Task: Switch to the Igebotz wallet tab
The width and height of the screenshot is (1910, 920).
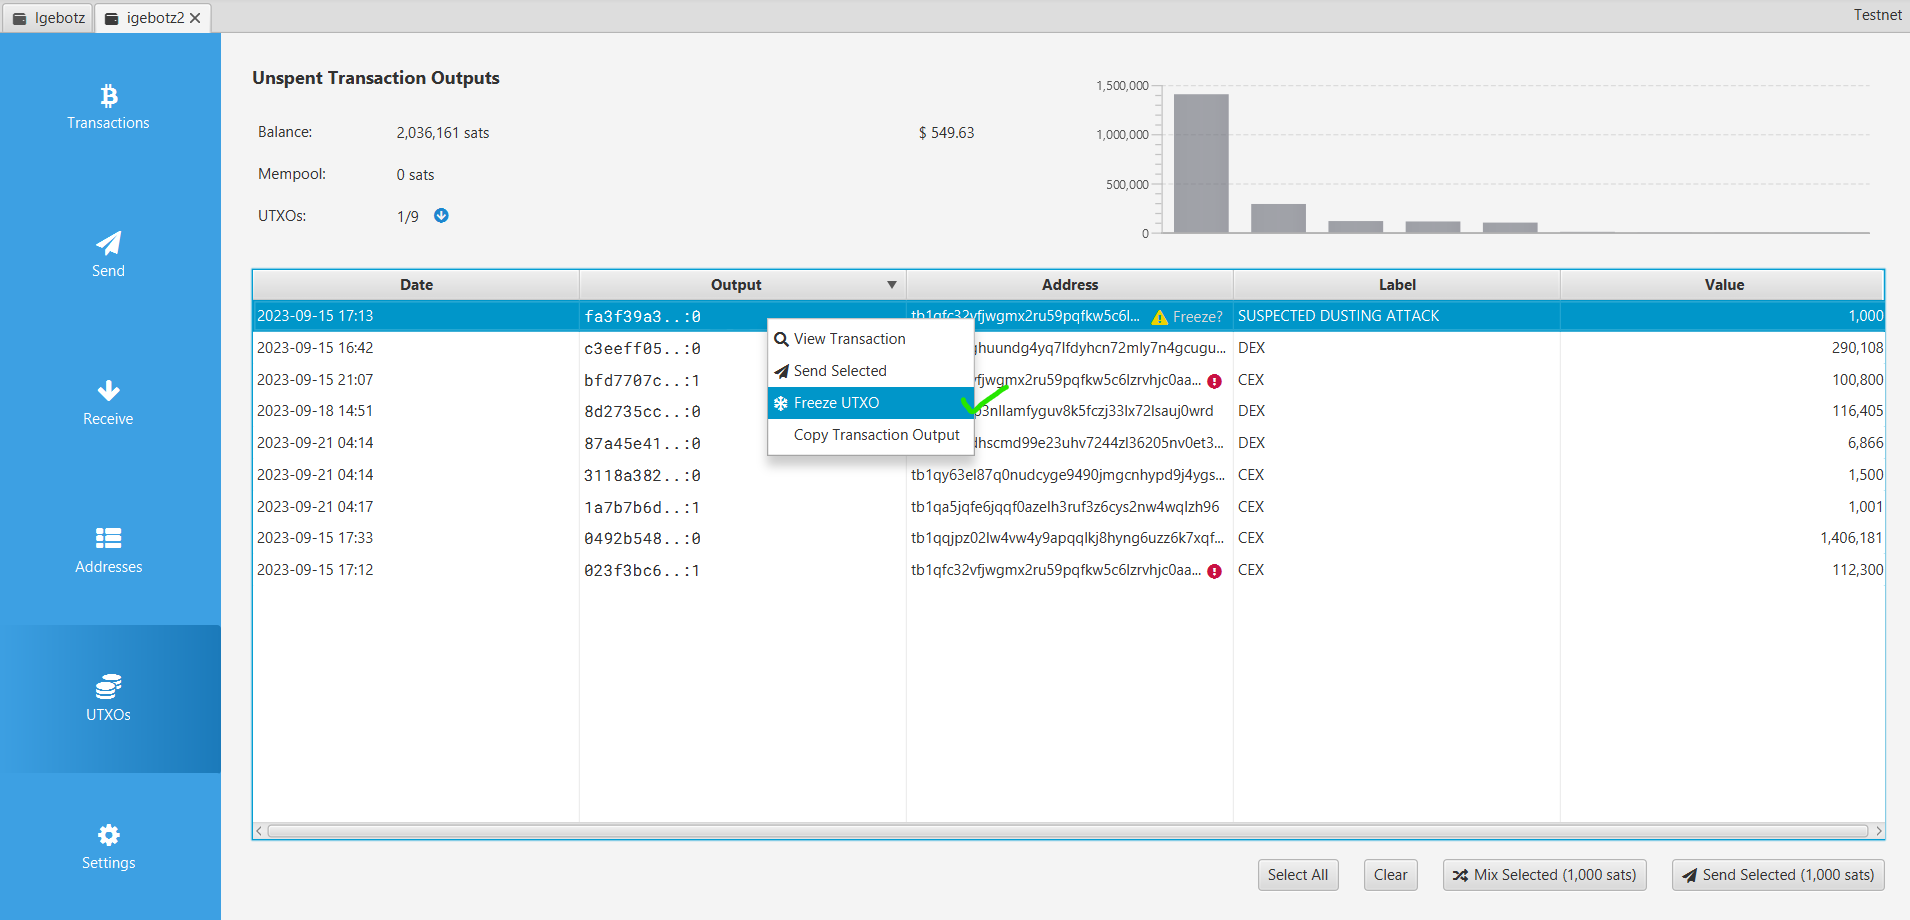Action: [x=48, y=18]
